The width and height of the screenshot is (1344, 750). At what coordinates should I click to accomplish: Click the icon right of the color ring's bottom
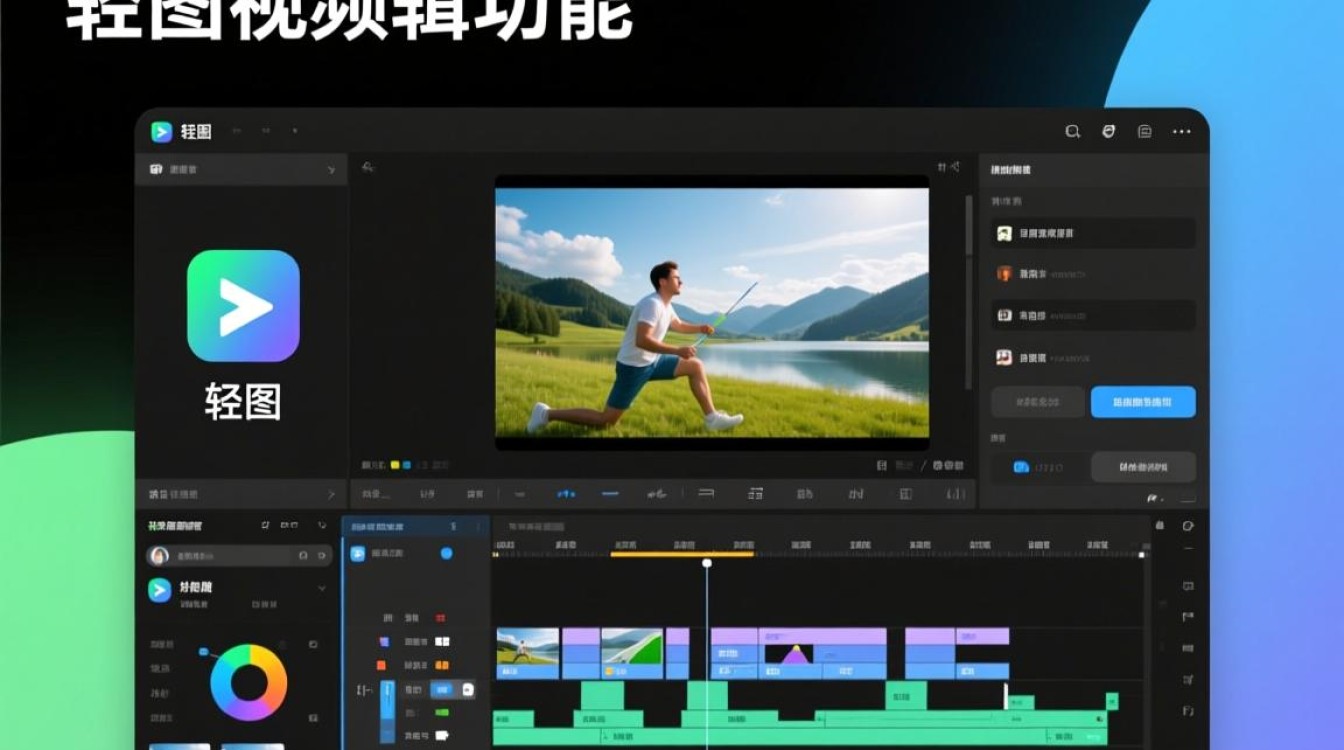(x=313, y=718)
